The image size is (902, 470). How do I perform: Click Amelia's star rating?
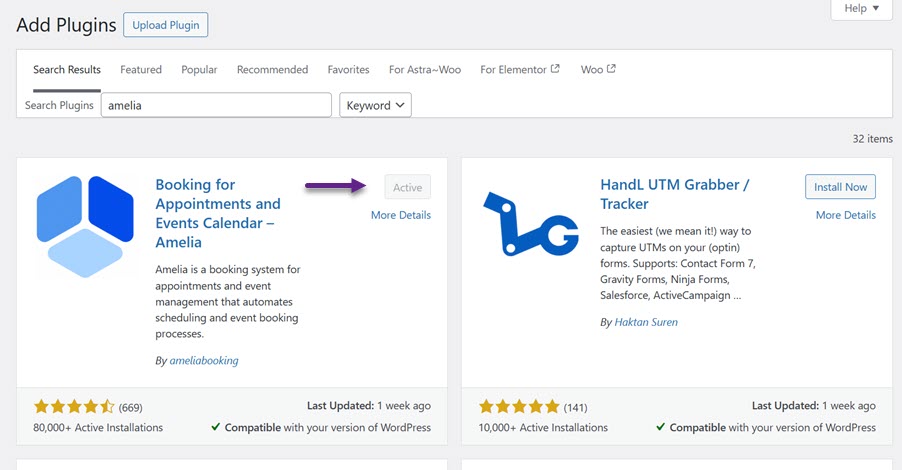click(x=74, y=407)
